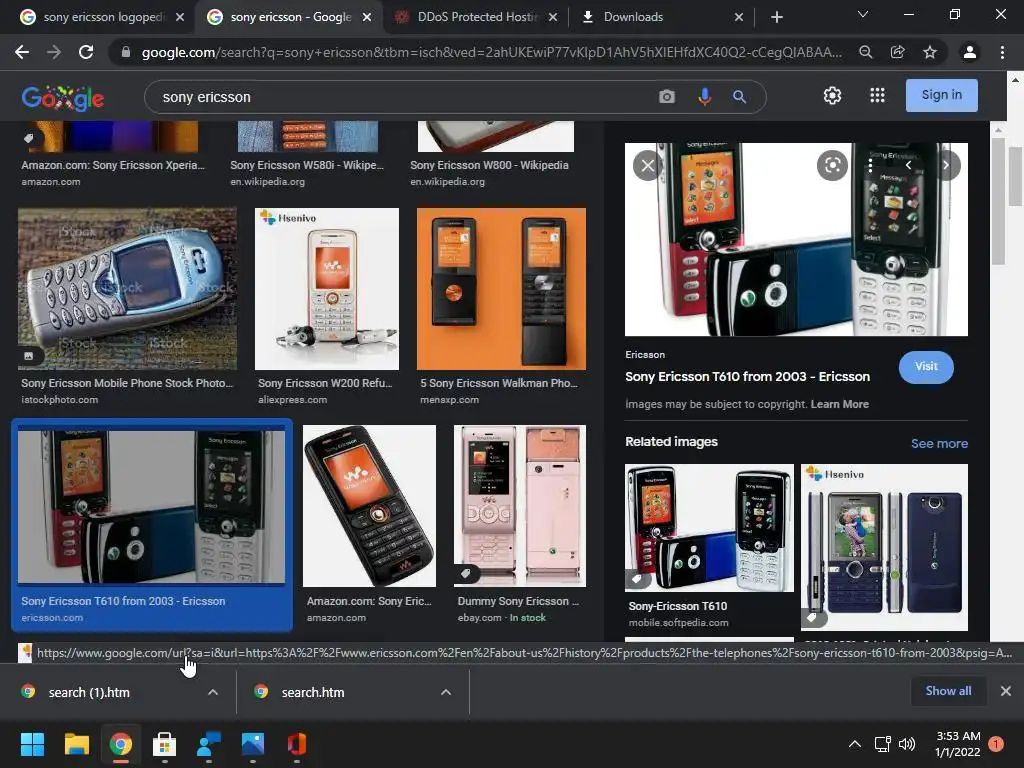
Task: Open Amazon black Walkman phone thumbnail
Action: click(369, 505)
